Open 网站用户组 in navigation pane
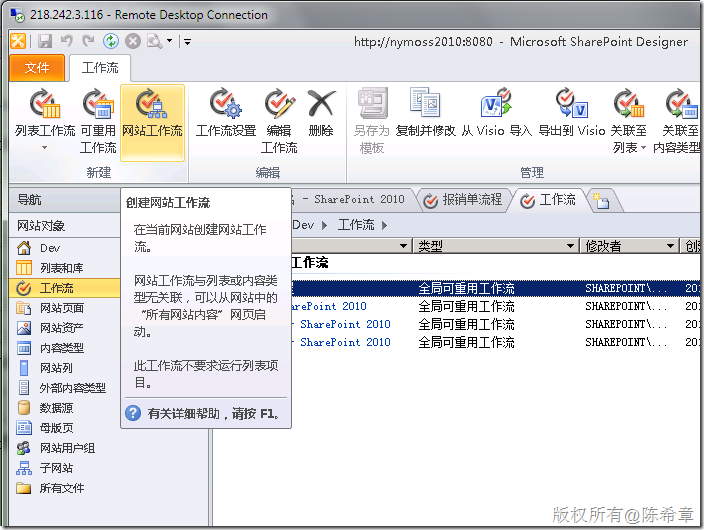704x530 pixels. click(64, 448)
